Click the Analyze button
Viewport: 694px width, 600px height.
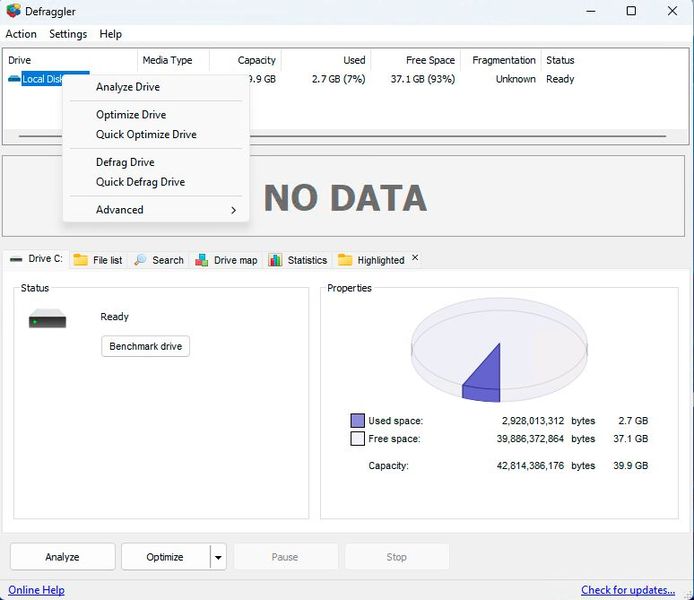point(62,557)
